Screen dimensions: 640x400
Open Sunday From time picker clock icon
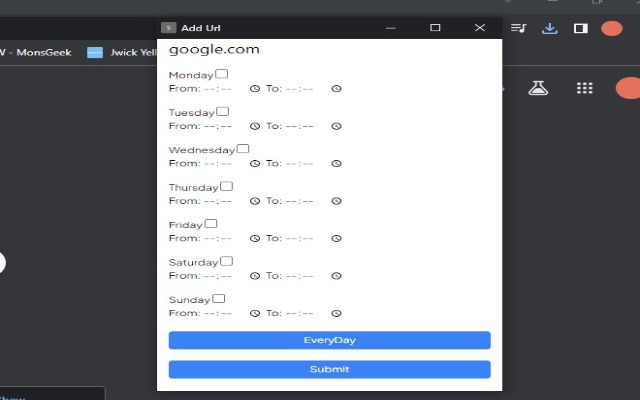point(255,313)
